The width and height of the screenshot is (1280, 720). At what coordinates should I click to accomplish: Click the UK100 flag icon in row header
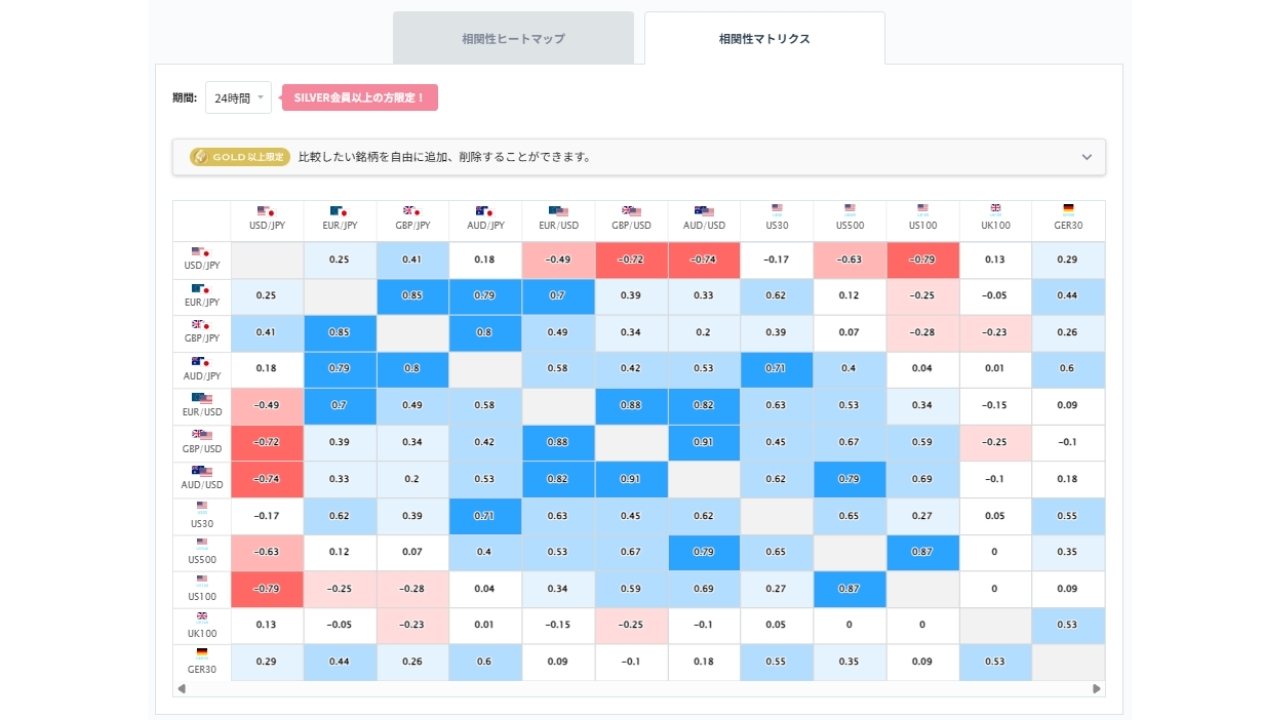click(x=202, y=617)
